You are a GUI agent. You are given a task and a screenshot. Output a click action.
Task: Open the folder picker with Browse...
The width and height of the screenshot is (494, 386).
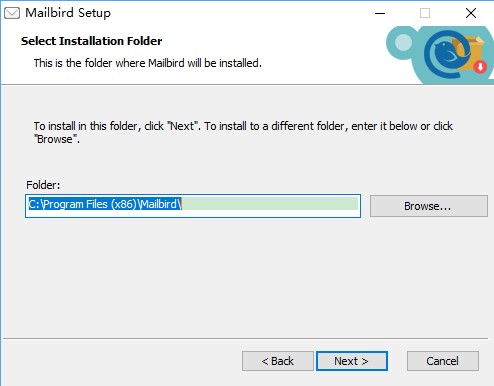[429, 206]
